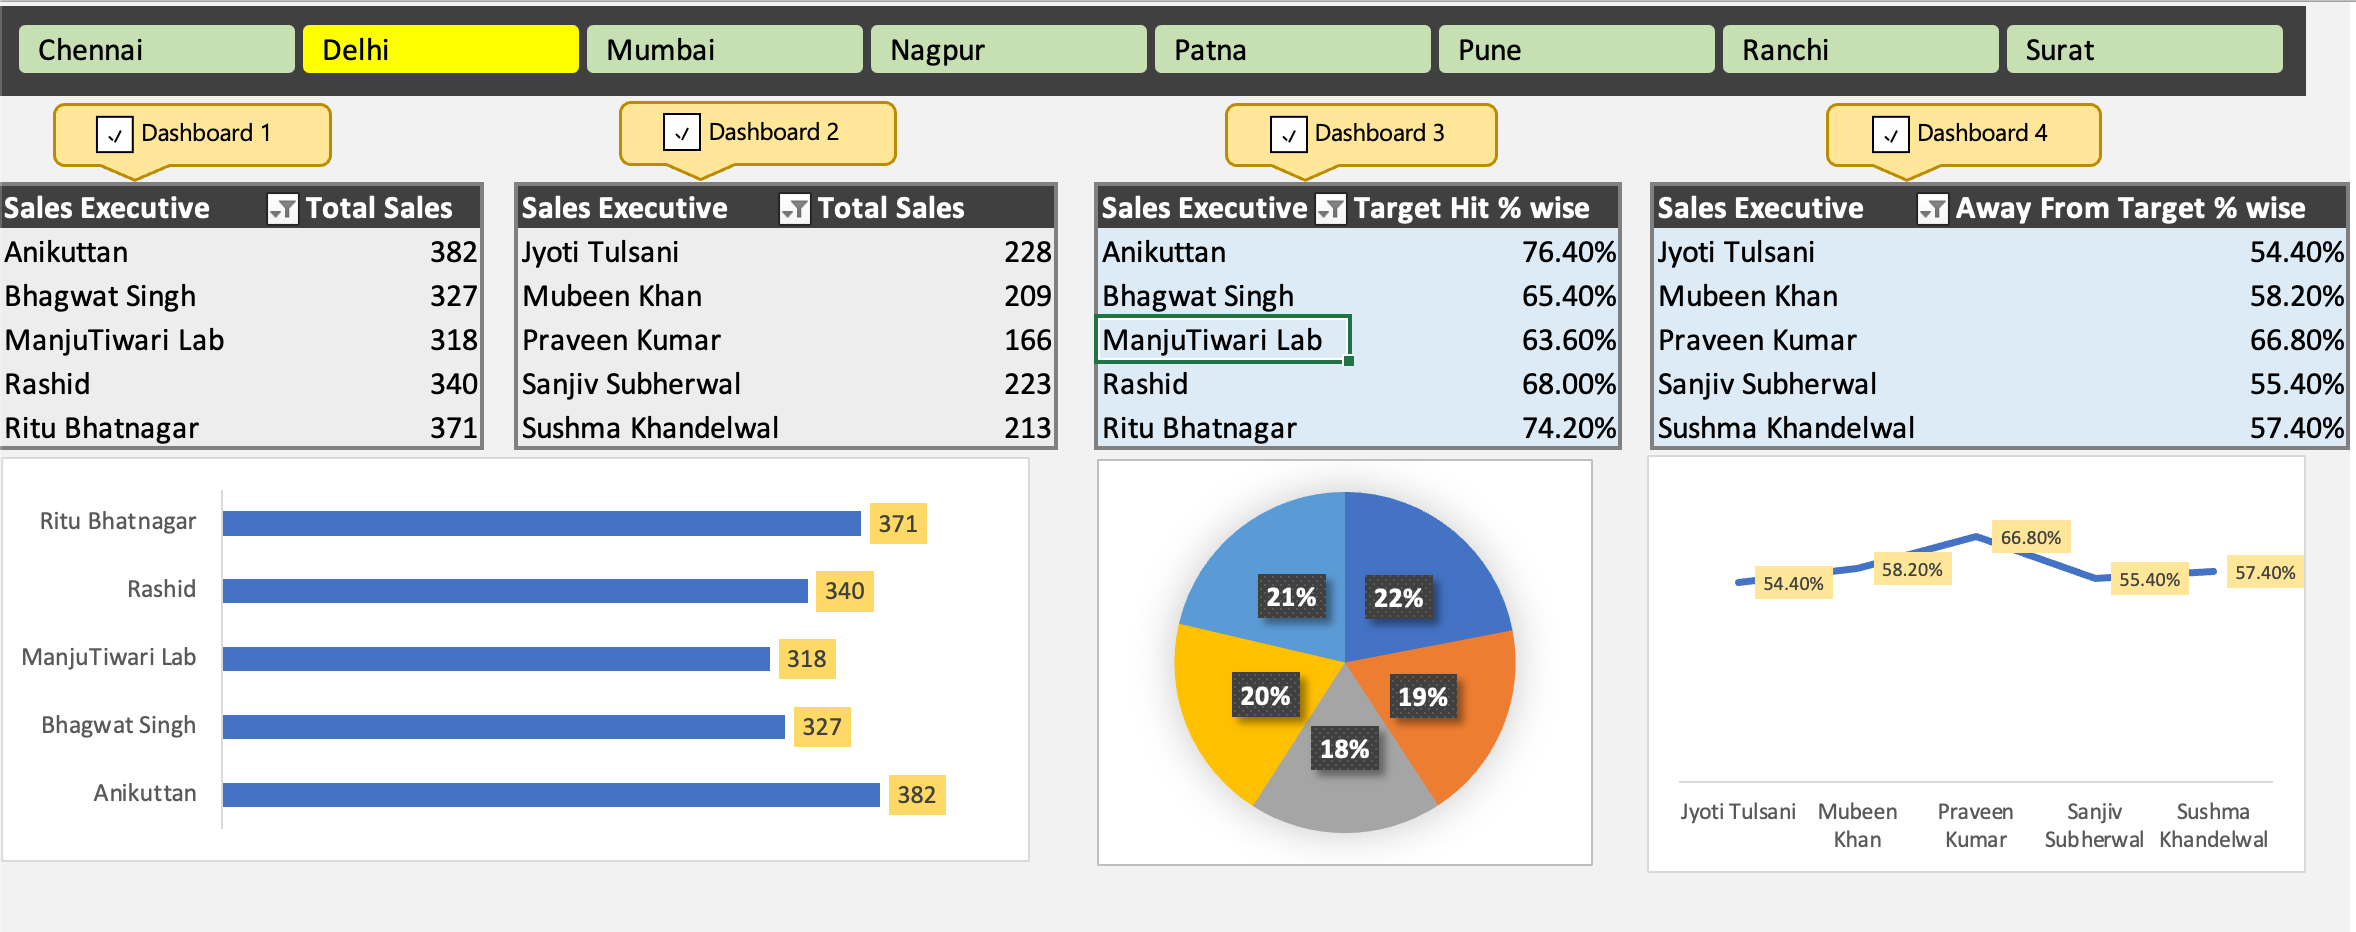Select Anikuttan's 382 bar in the bar chart
Viewport: 2356px width, 932px height.
[550, 795]
